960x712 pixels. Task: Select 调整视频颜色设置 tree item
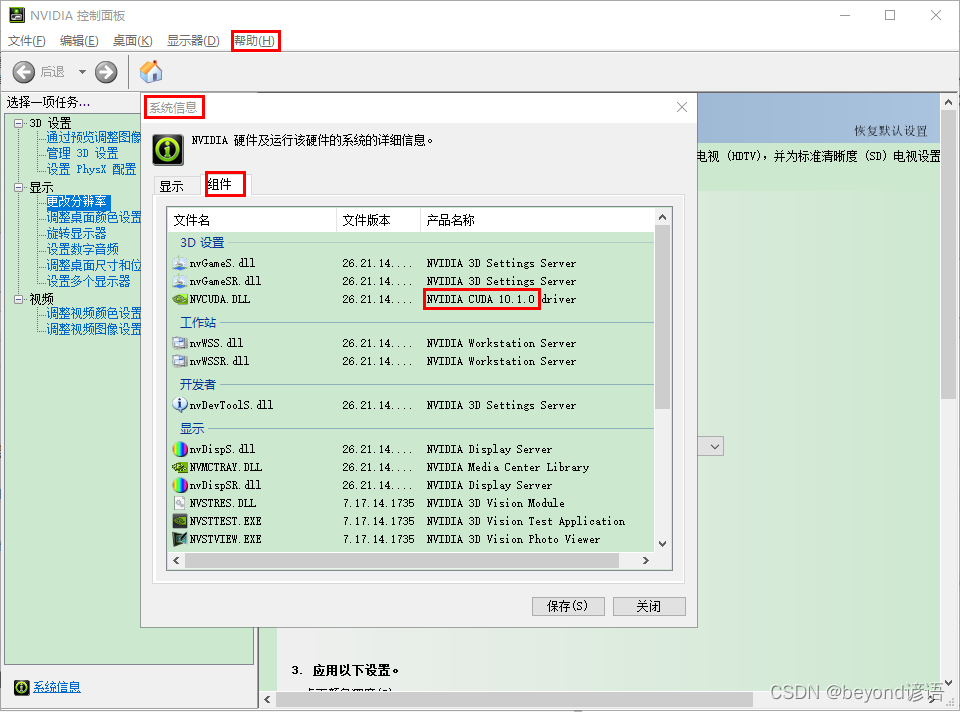click(94, 313)
